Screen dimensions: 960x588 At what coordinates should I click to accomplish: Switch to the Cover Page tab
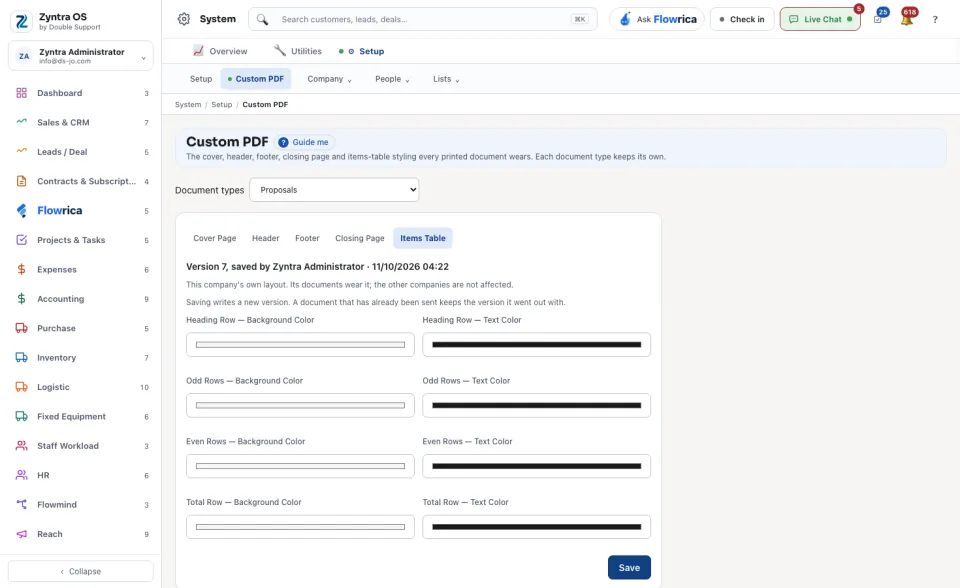click(x=215, y=238)
